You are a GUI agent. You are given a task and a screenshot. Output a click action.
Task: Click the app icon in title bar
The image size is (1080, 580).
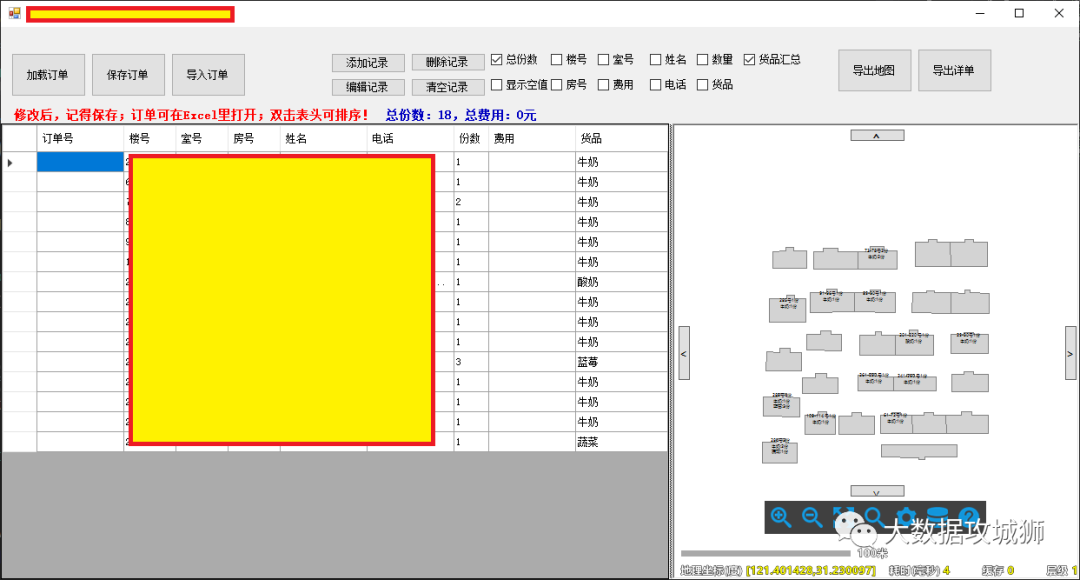14,13
